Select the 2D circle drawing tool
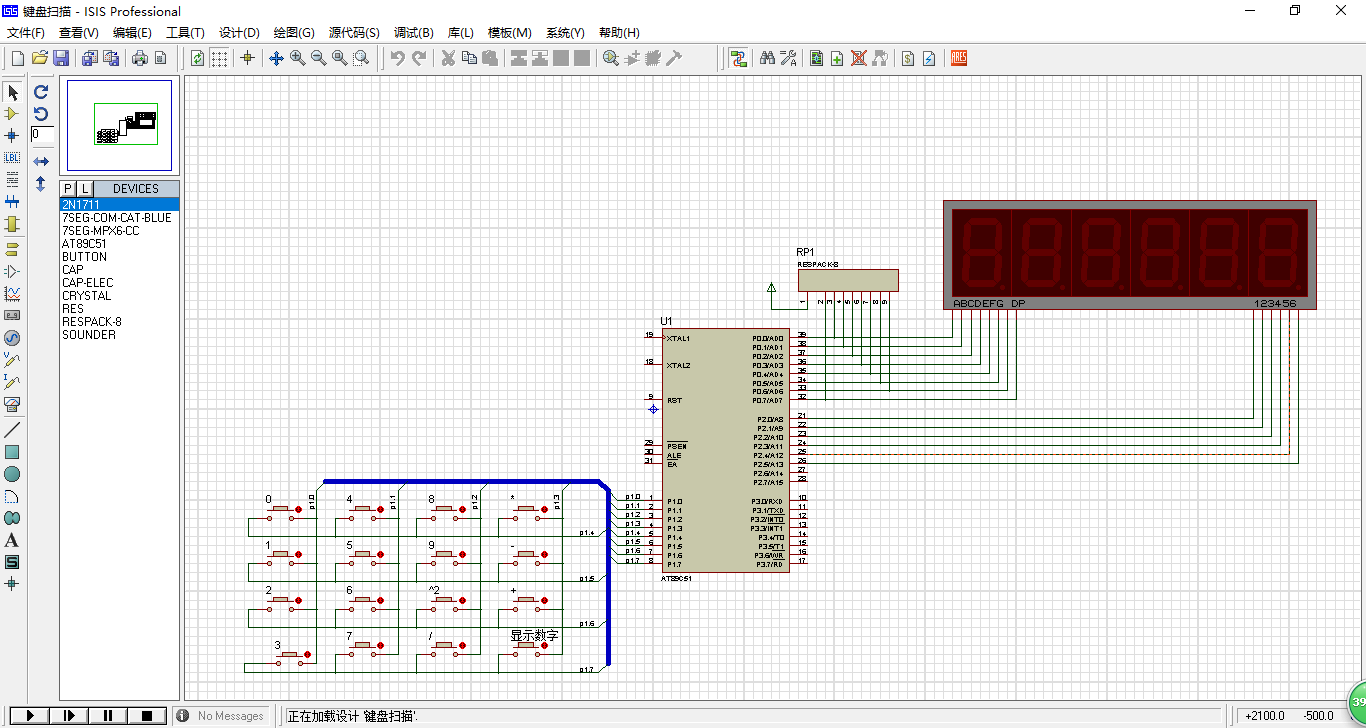 [12, 474]
